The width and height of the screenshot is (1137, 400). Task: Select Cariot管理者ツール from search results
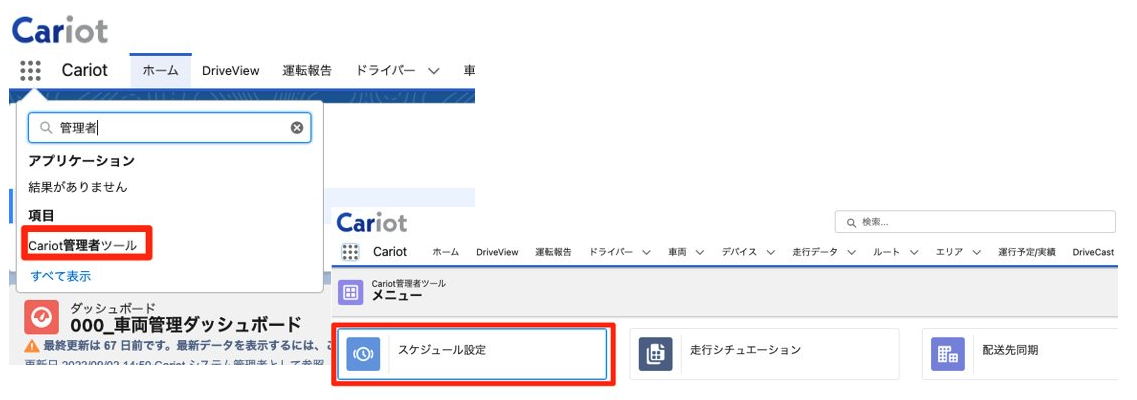[x=83, y=246]
